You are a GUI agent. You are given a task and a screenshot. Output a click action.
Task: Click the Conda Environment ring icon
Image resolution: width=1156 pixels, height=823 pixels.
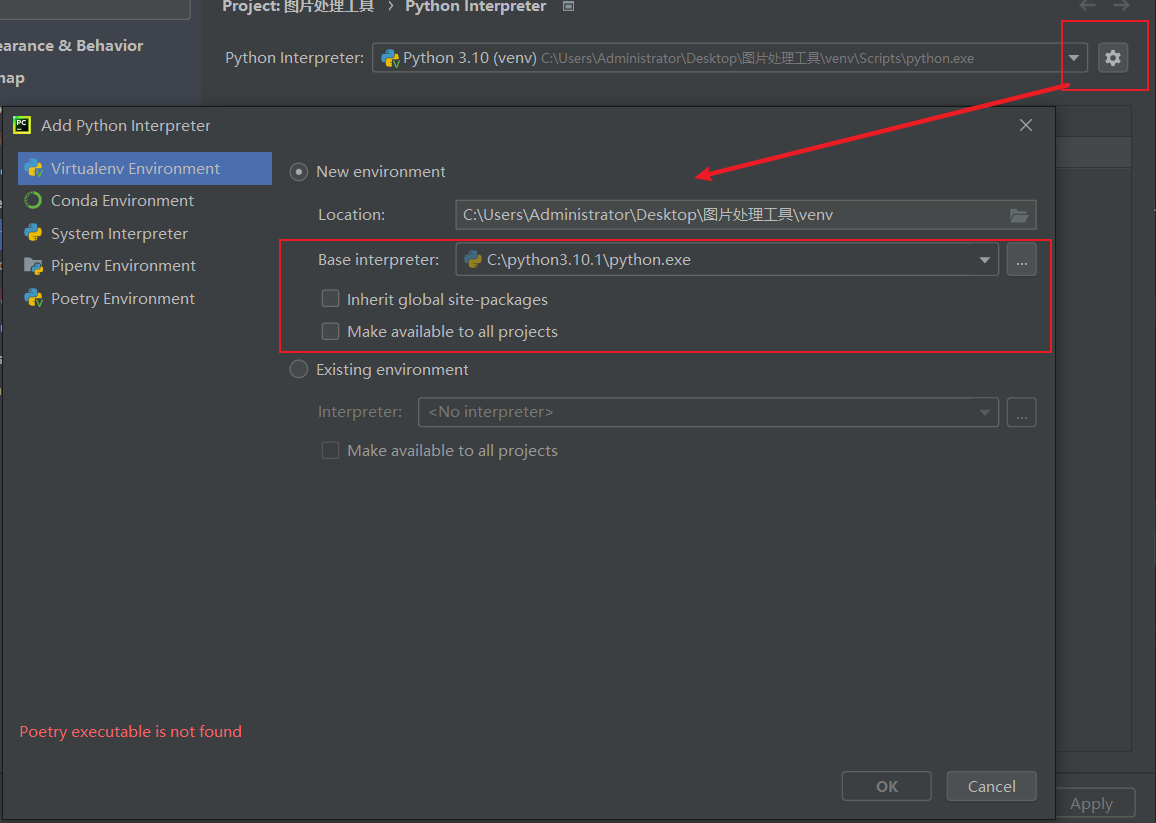click(x=33, y=201)
